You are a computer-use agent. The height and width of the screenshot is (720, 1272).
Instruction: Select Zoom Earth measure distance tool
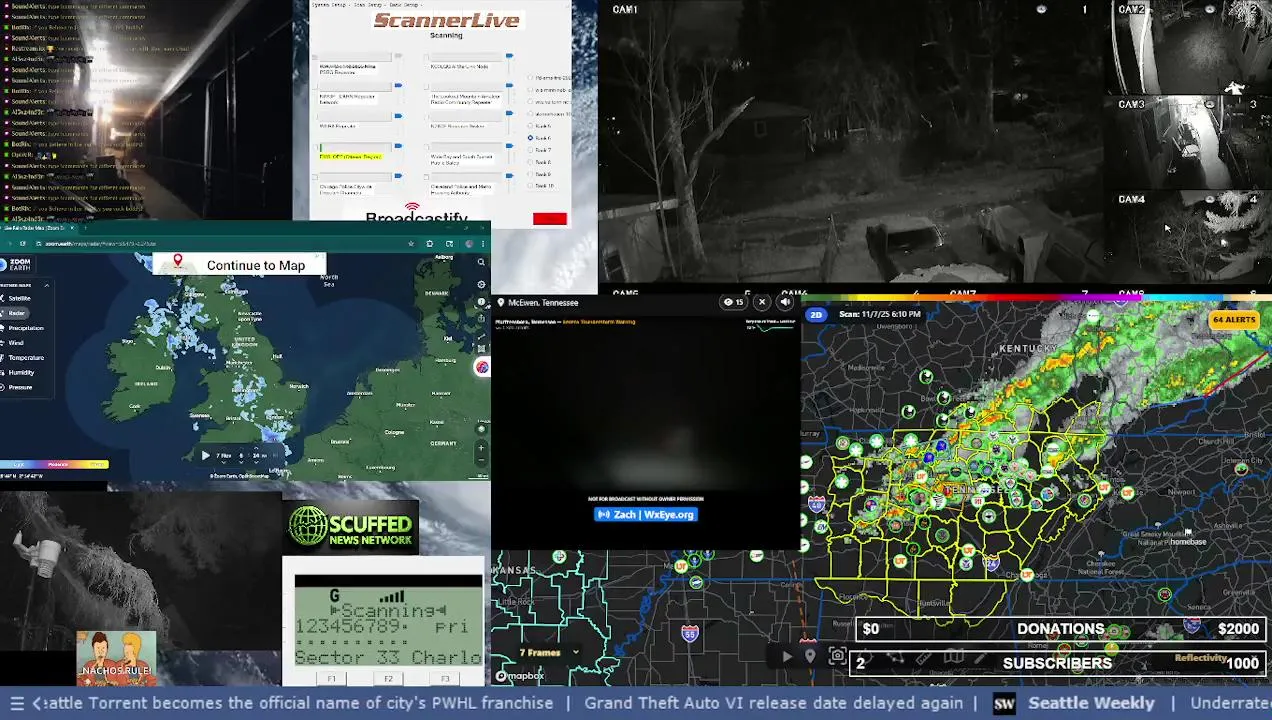(x=481, y=336)
